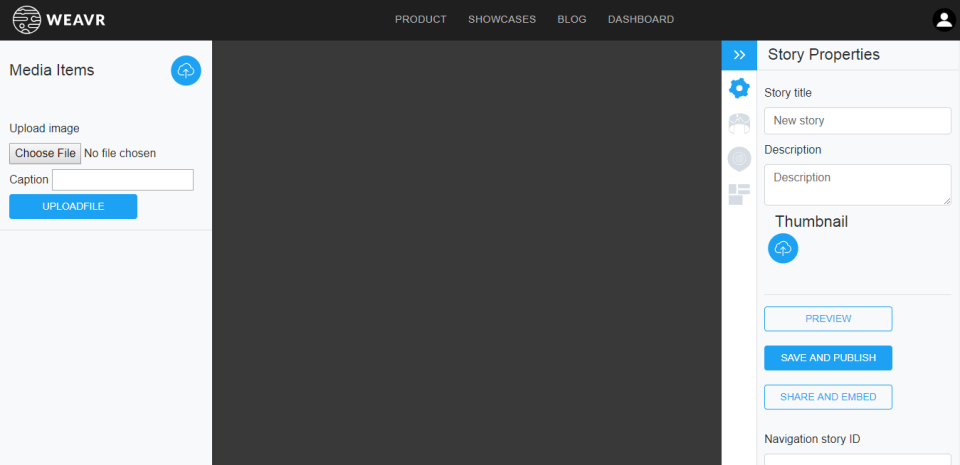Open the hotspot target panel icon
This screenshot has width=960, height=465.
click(x=739, y=159)
